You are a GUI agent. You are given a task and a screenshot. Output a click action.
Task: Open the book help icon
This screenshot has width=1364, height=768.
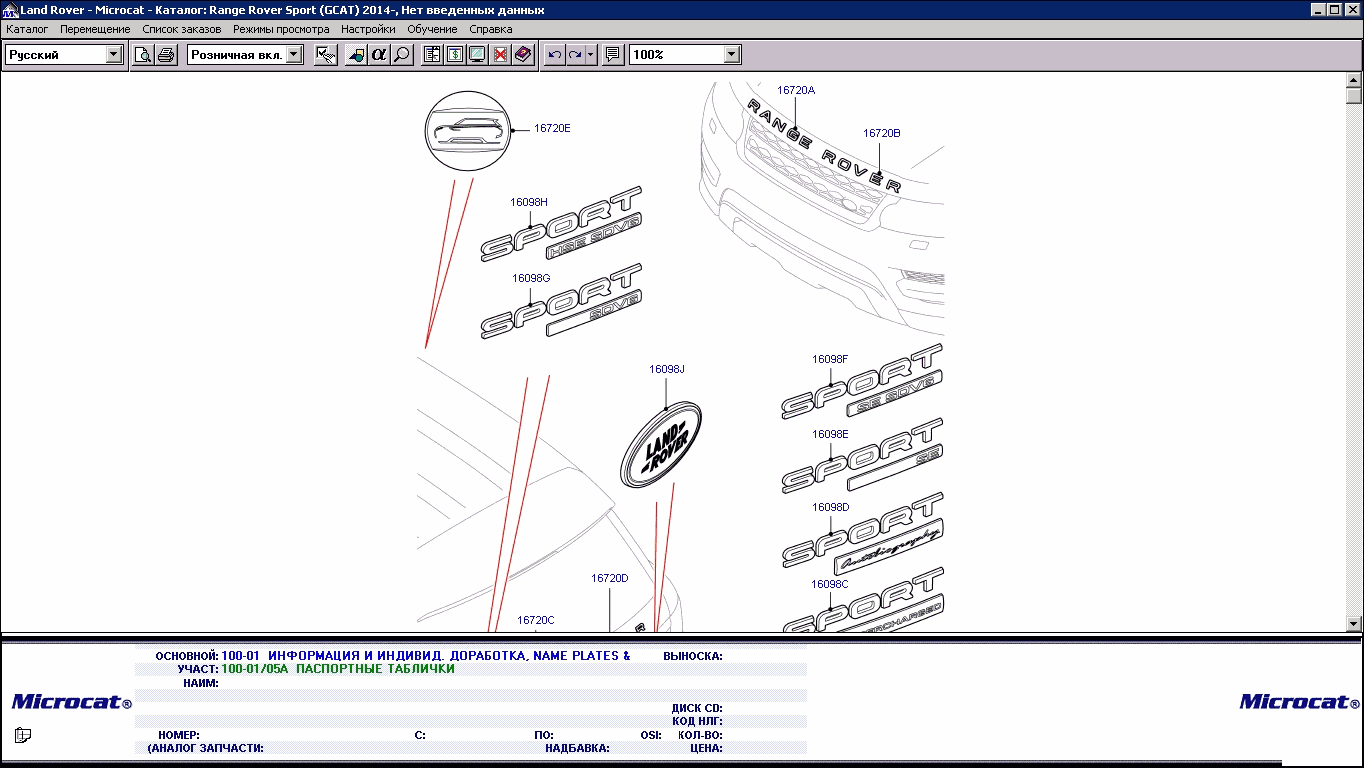(x=523, y=55)
